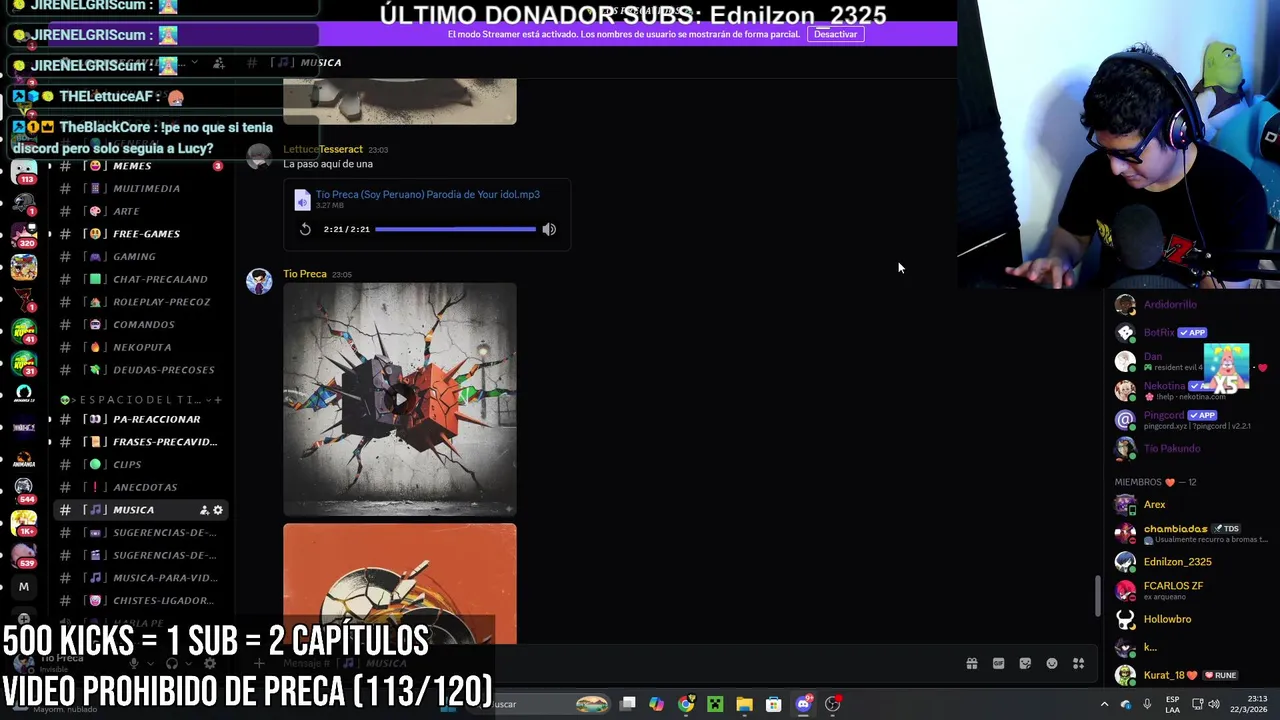
Task: Open File Explorer from taskbar
Action: click(x=744, y=704)
